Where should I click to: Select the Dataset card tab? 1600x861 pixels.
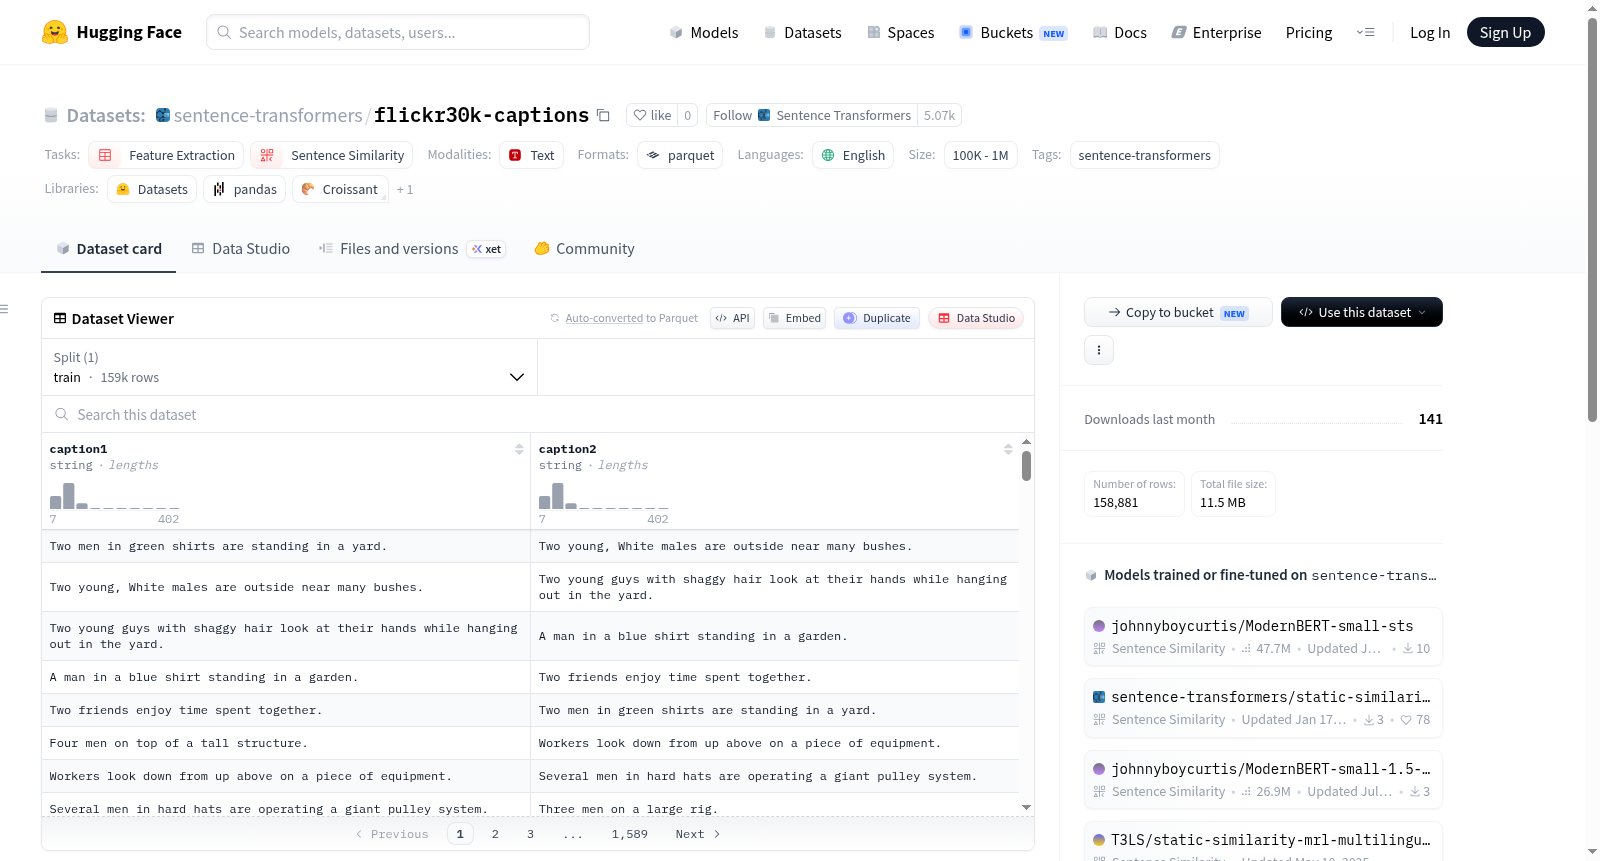click(x=109, y=249)
